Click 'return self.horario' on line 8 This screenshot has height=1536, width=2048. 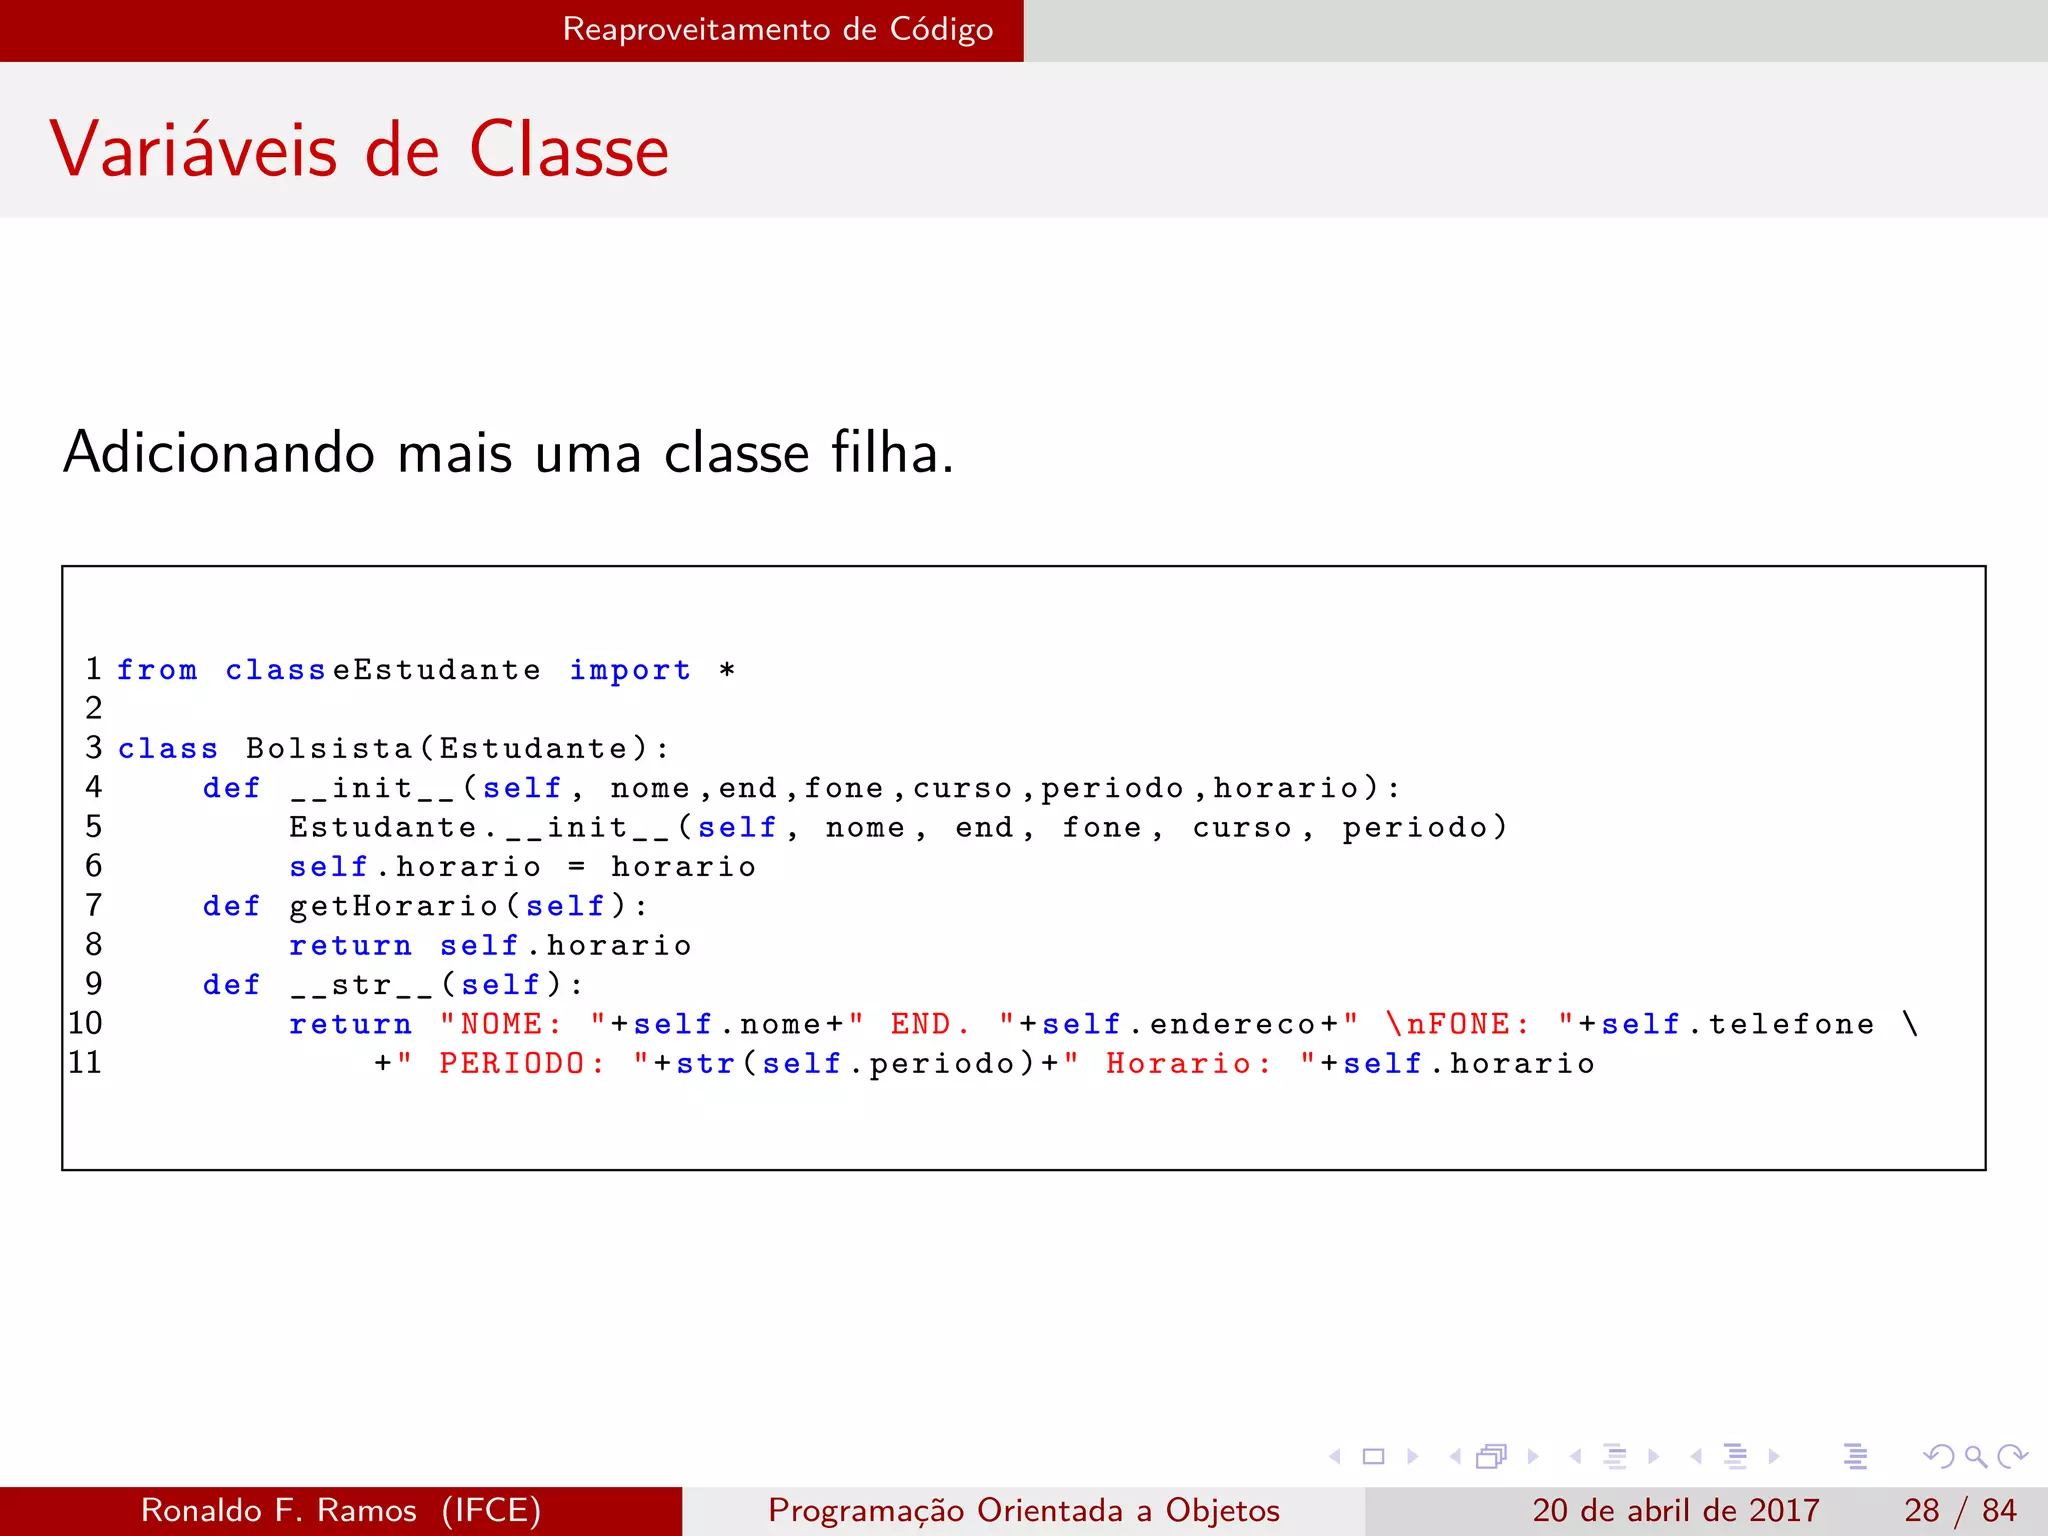[x=490, y=945]
